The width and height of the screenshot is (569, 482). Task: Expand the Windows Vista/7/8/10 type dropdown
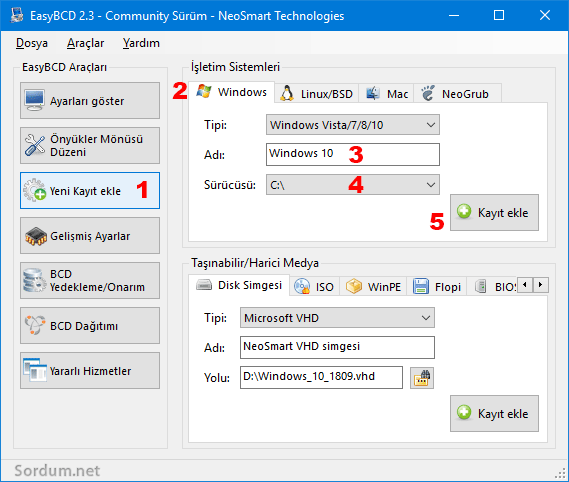pyautogui.click(x=353, y=125)
